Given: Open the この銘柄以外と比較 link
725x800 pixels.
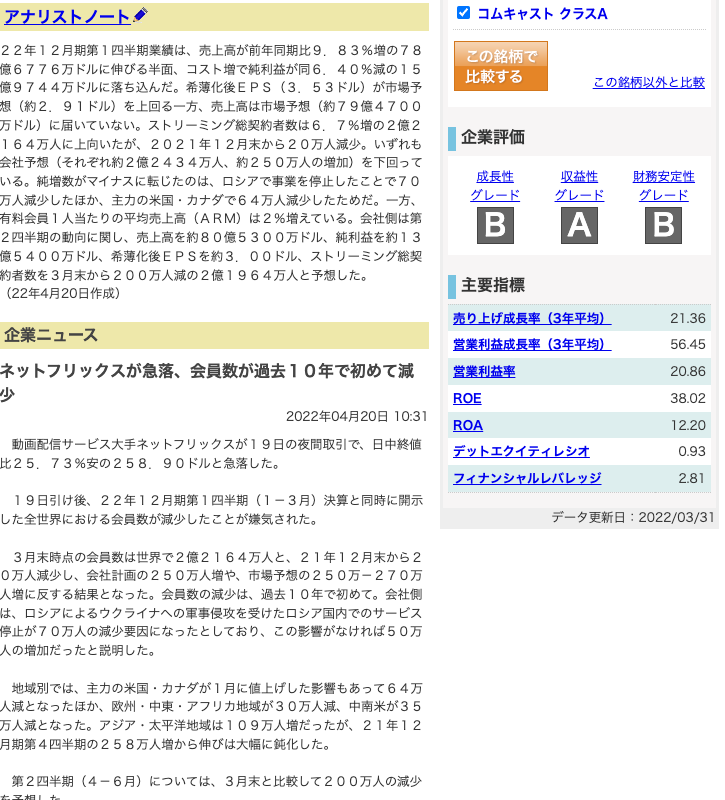Looking at the screenshot, I should [x=648, y=82].
